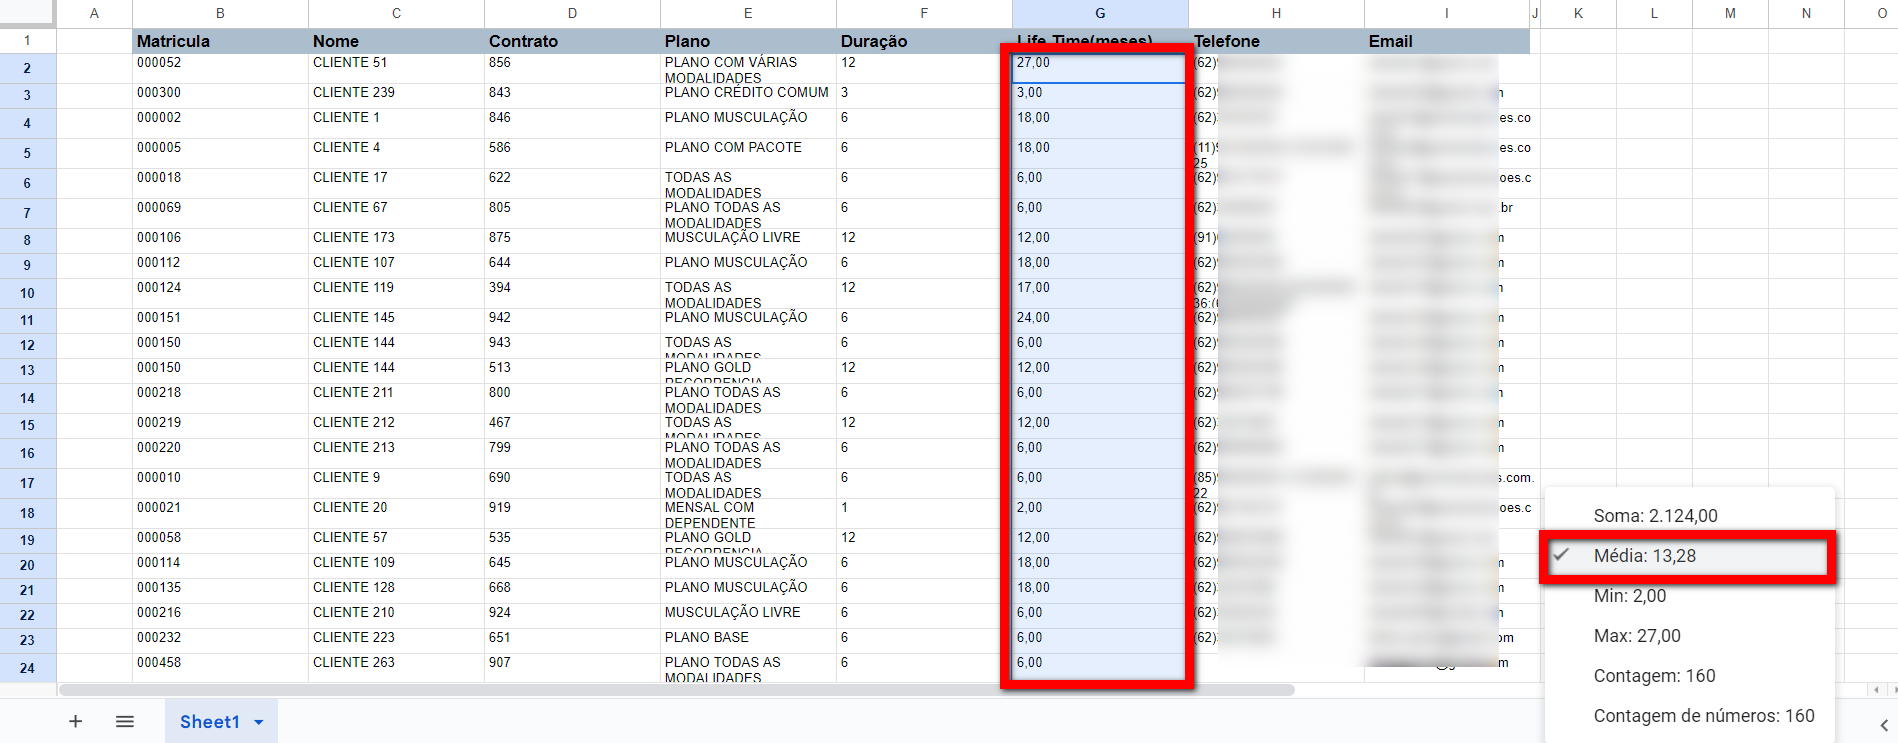
Task: Select column E header
Action: tap(748, 13)
